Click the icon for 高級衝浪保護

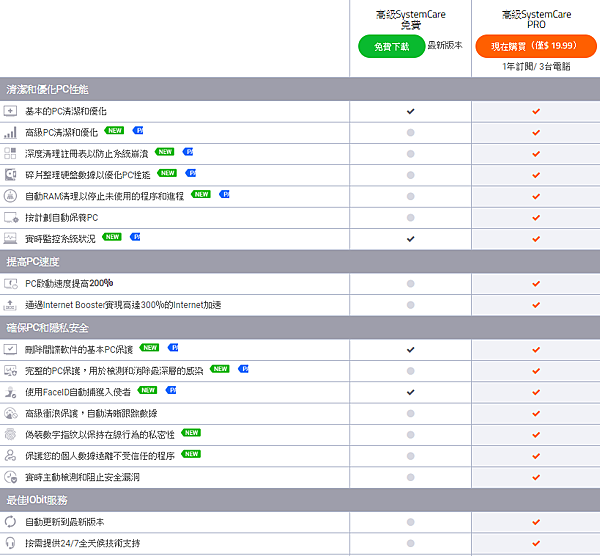click(11, 413)
